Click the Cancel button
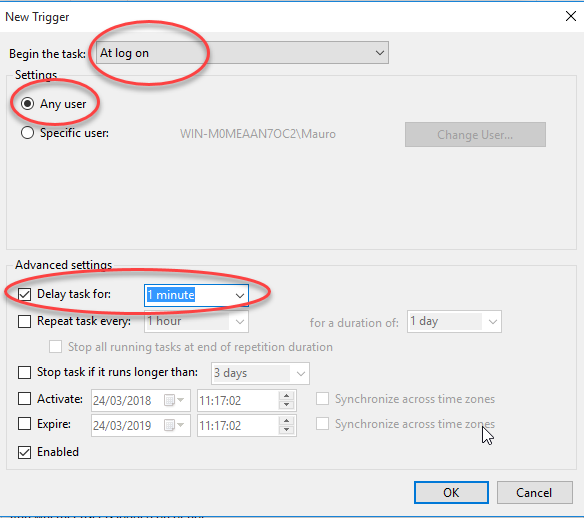The height and width of the screenshot is (518, 584). pos(534,493)
